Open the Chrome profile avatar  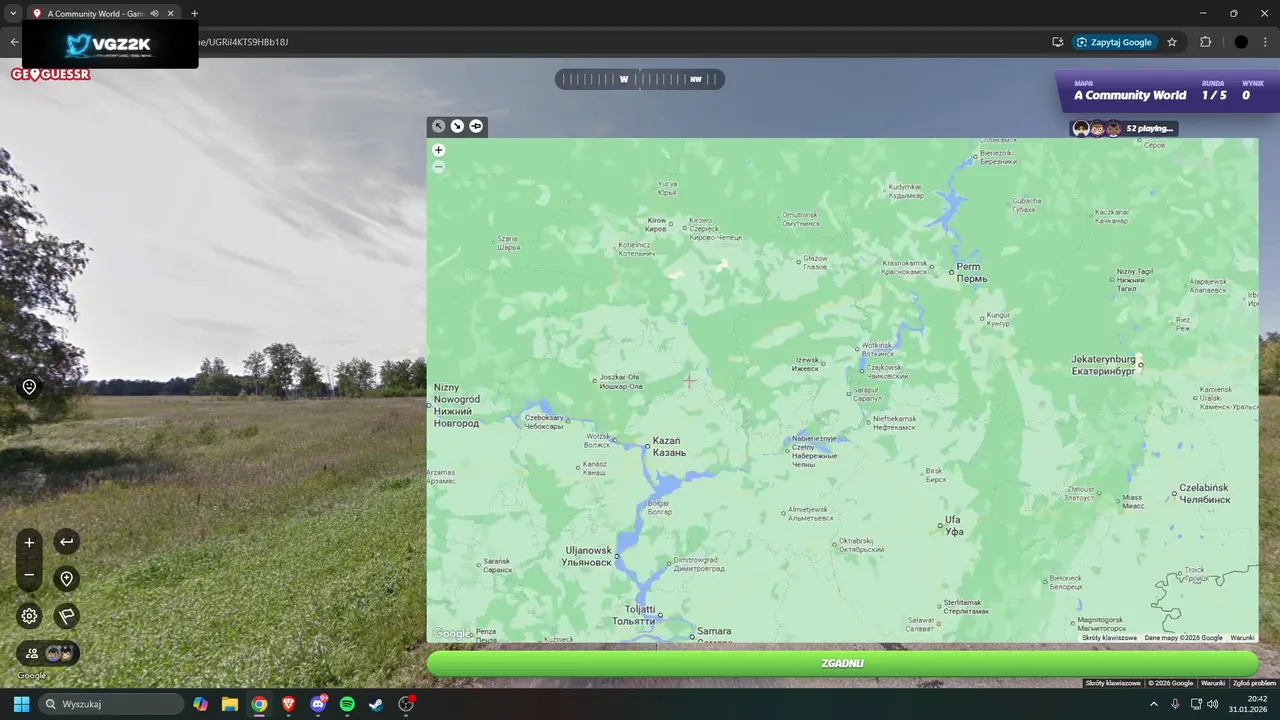pos(1241,42)
